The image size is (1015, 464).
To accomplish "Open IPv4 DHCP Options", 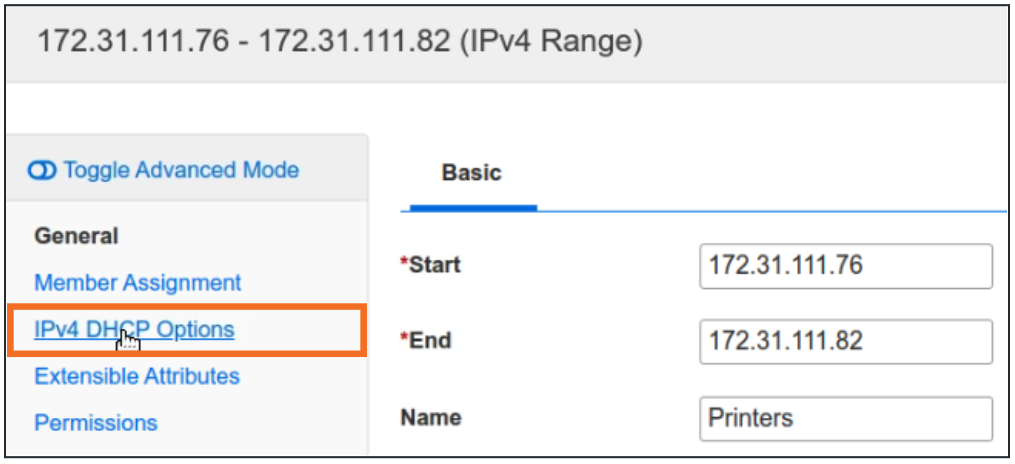I will [134, 330].
